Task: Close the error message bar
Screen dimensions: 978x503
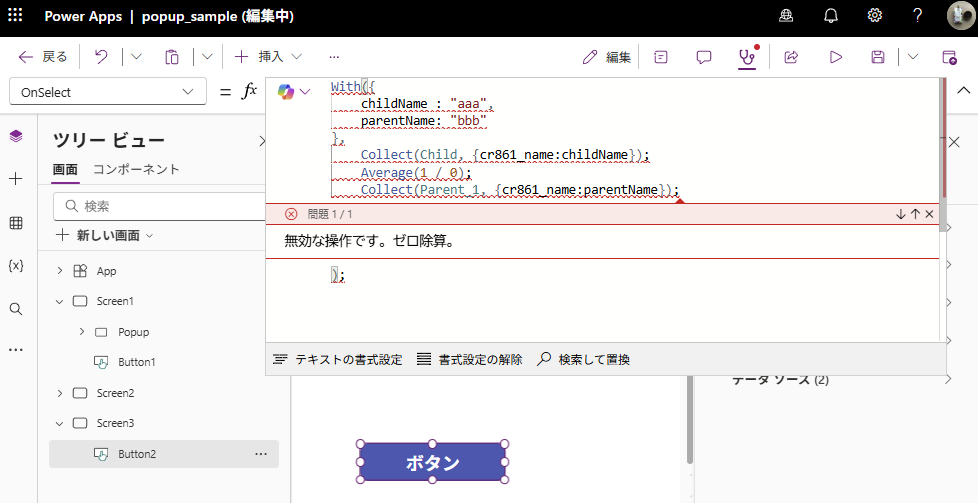Action: click(929, 214)
